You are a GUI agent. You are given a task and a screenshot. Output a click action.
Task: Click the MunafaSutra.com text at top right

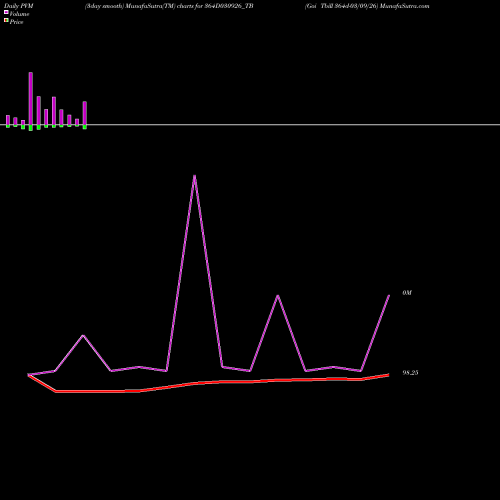[x=404, y=6]
